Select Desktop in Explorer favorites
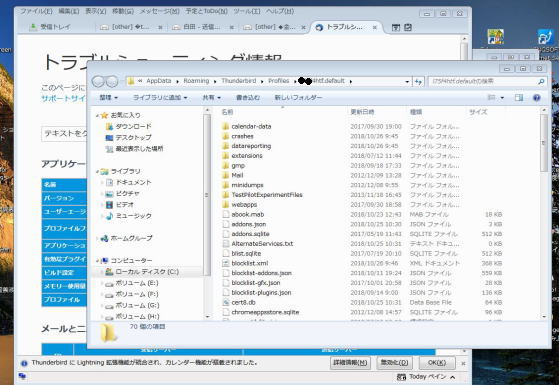This screenshot has width=559, height=385. [133, 137]
